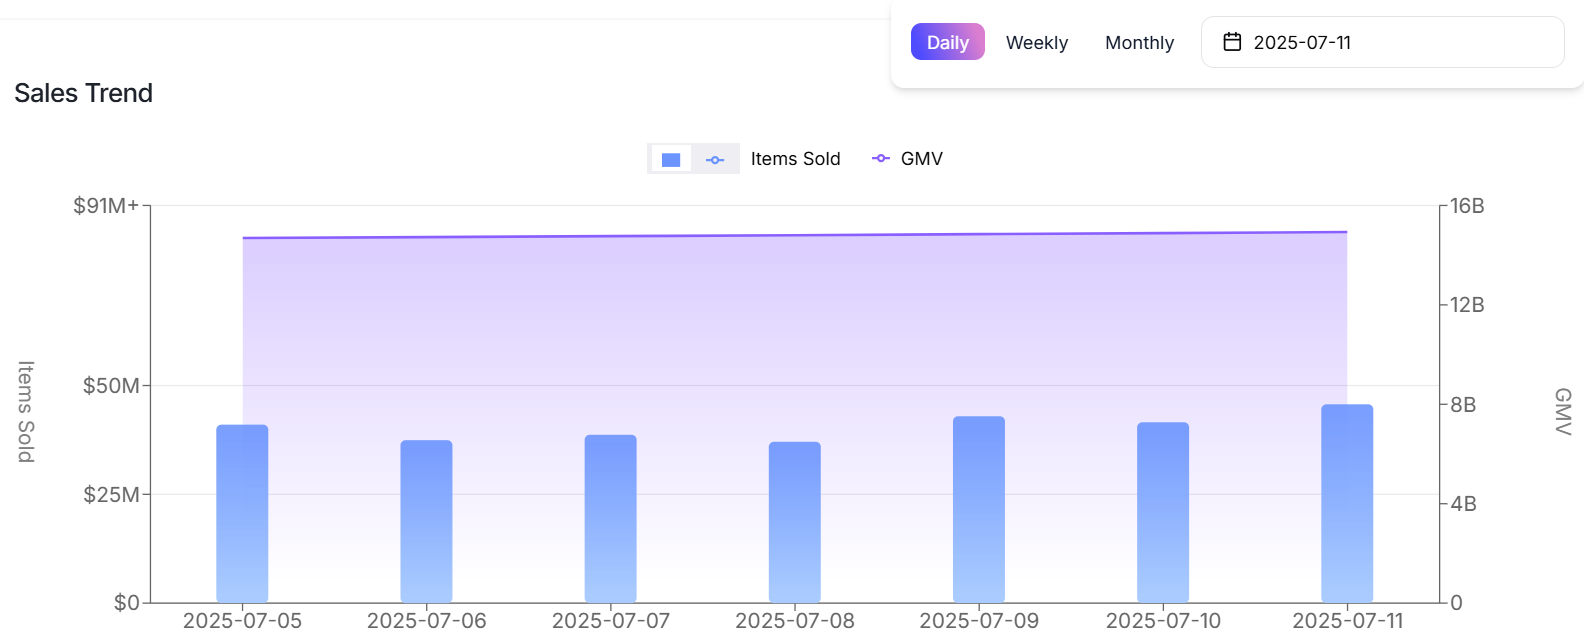This screenshot has height=642, width=1584.
Task: Switch to the Weekly view tab
Action: point(1037,42)
